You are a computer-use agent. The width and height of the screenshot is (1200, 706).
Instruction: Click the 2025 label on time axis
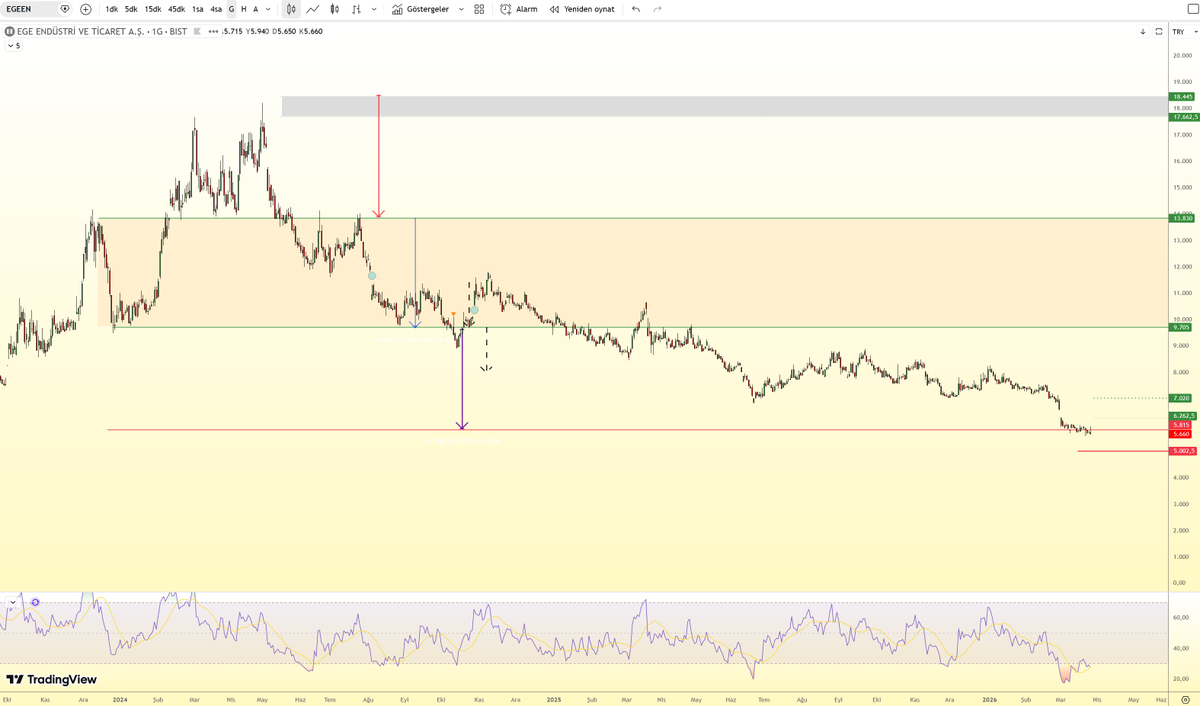(x=555, y=700)
